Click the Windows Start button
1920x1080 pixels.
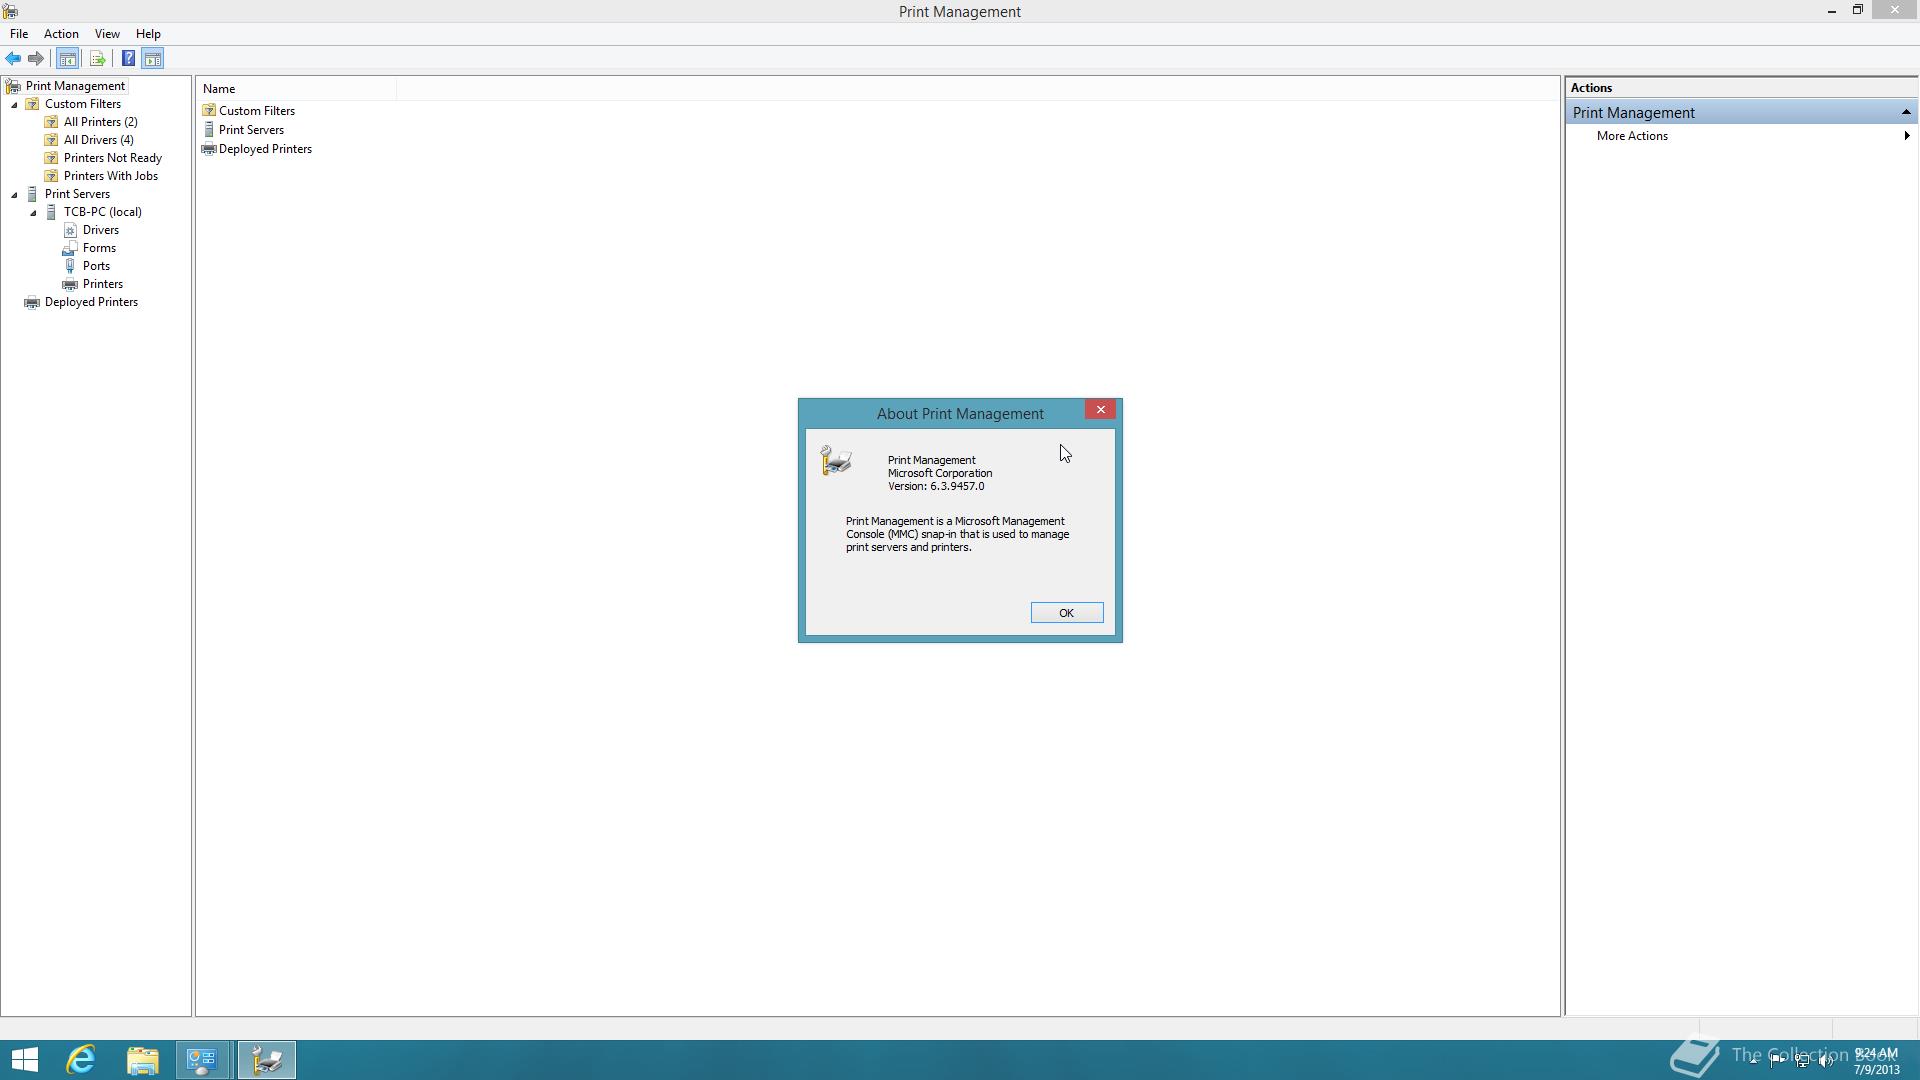[25, 1060]
